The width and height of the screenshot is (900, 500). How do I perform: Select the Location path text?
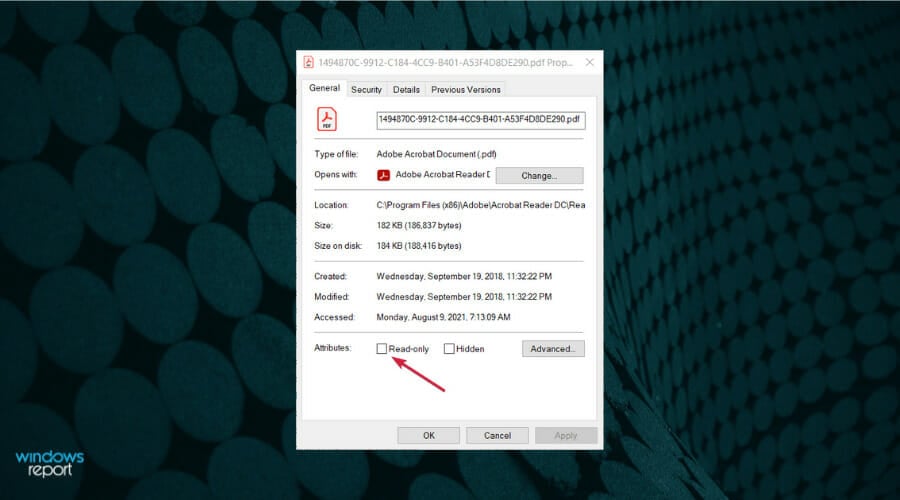coord(481,205)
